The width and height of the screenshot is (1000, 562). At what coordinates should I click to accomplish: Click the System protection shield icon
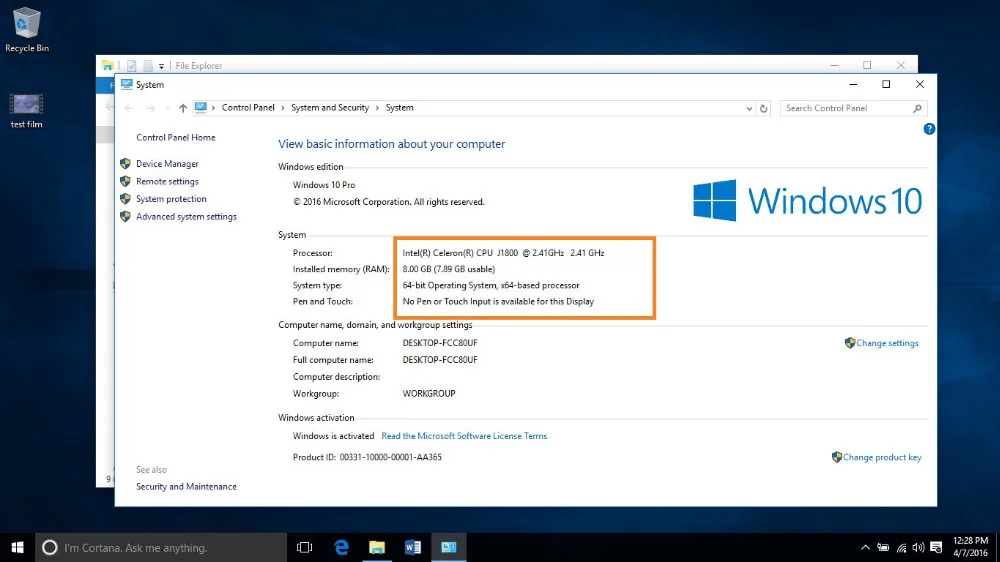(x=125, y=199)
